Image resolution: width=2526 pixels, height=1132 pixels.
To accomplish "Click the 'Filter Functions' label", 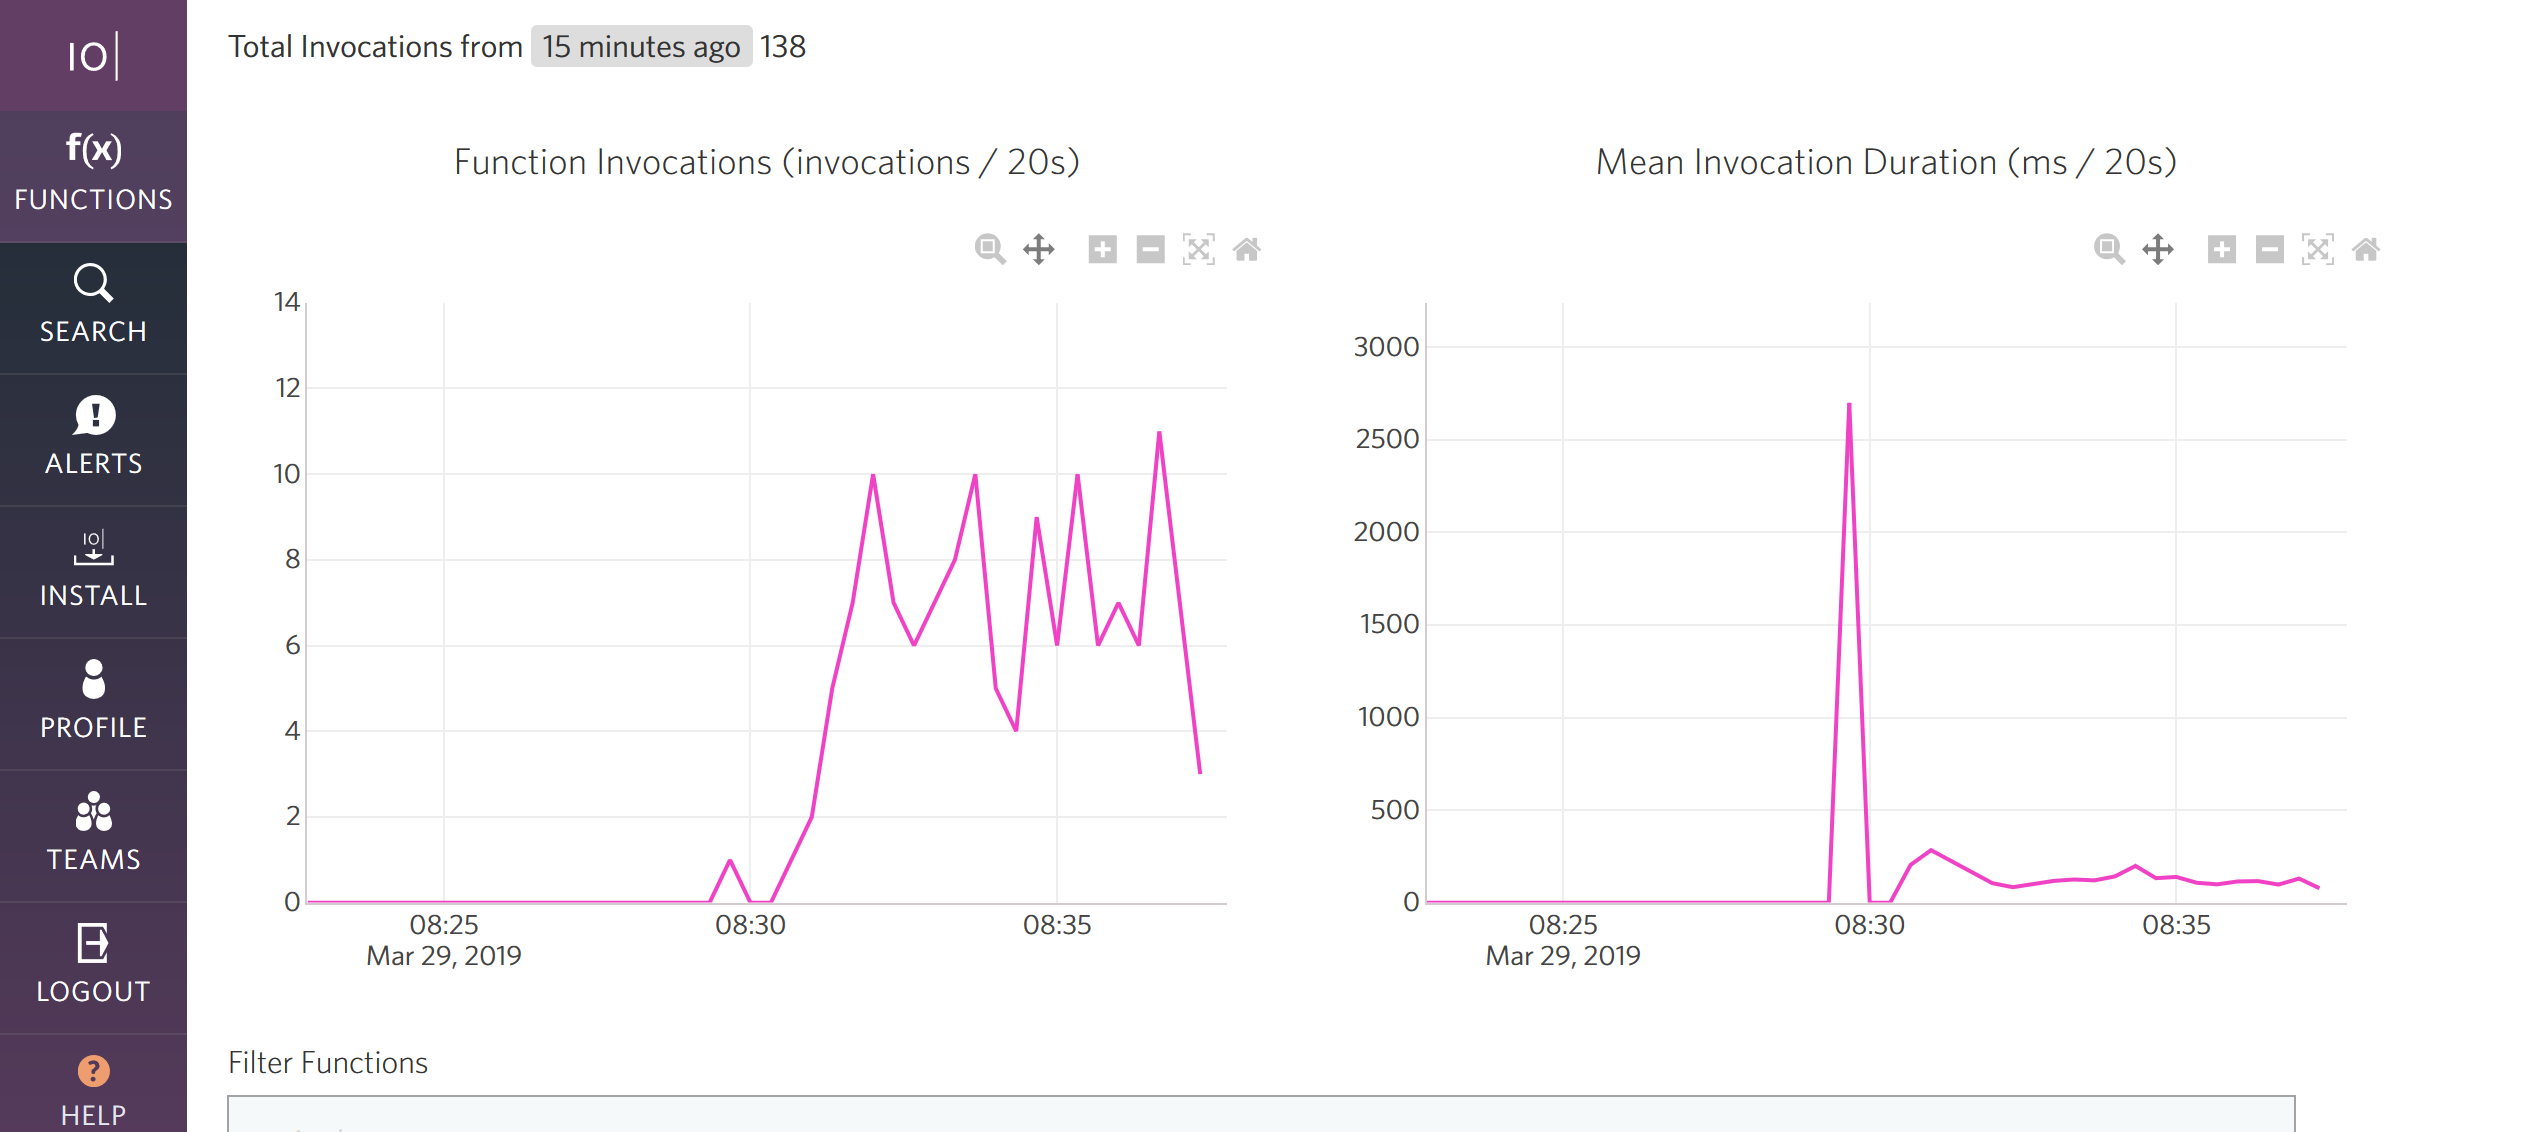I will point(328,1062).
